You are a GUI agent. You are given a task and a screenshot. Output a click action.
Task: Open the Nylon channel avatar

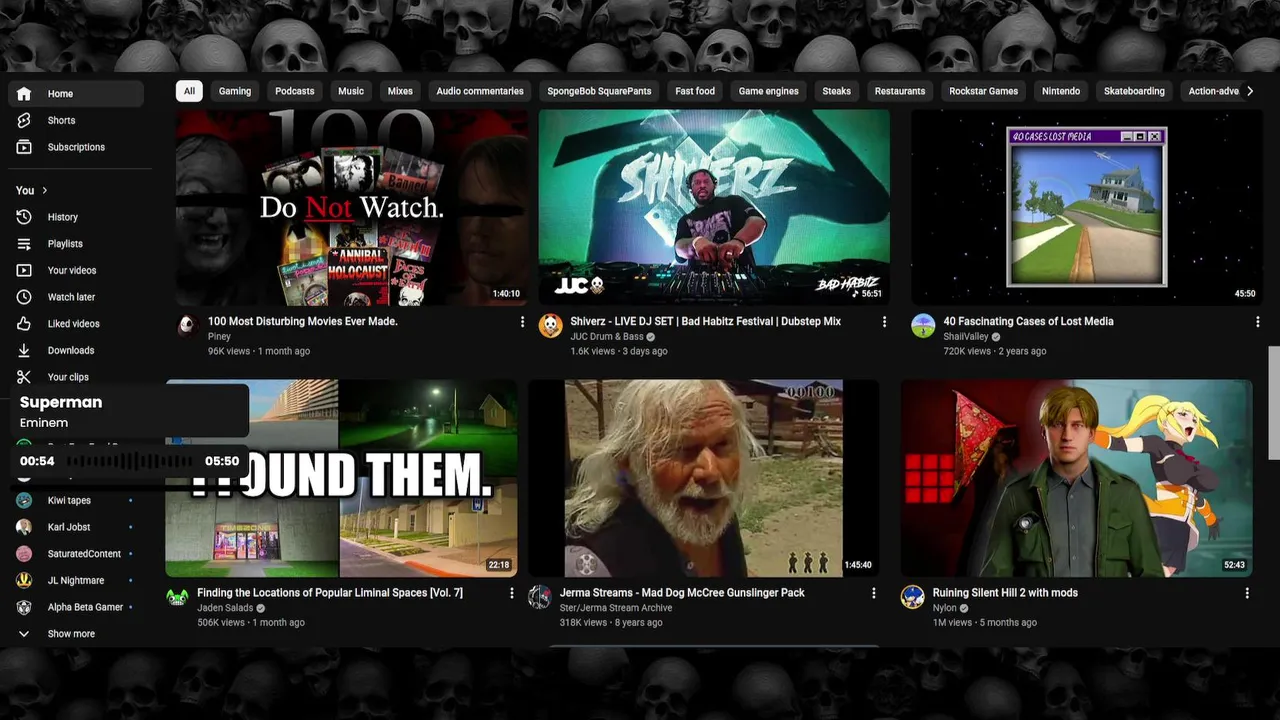click(x=913, y=597)
